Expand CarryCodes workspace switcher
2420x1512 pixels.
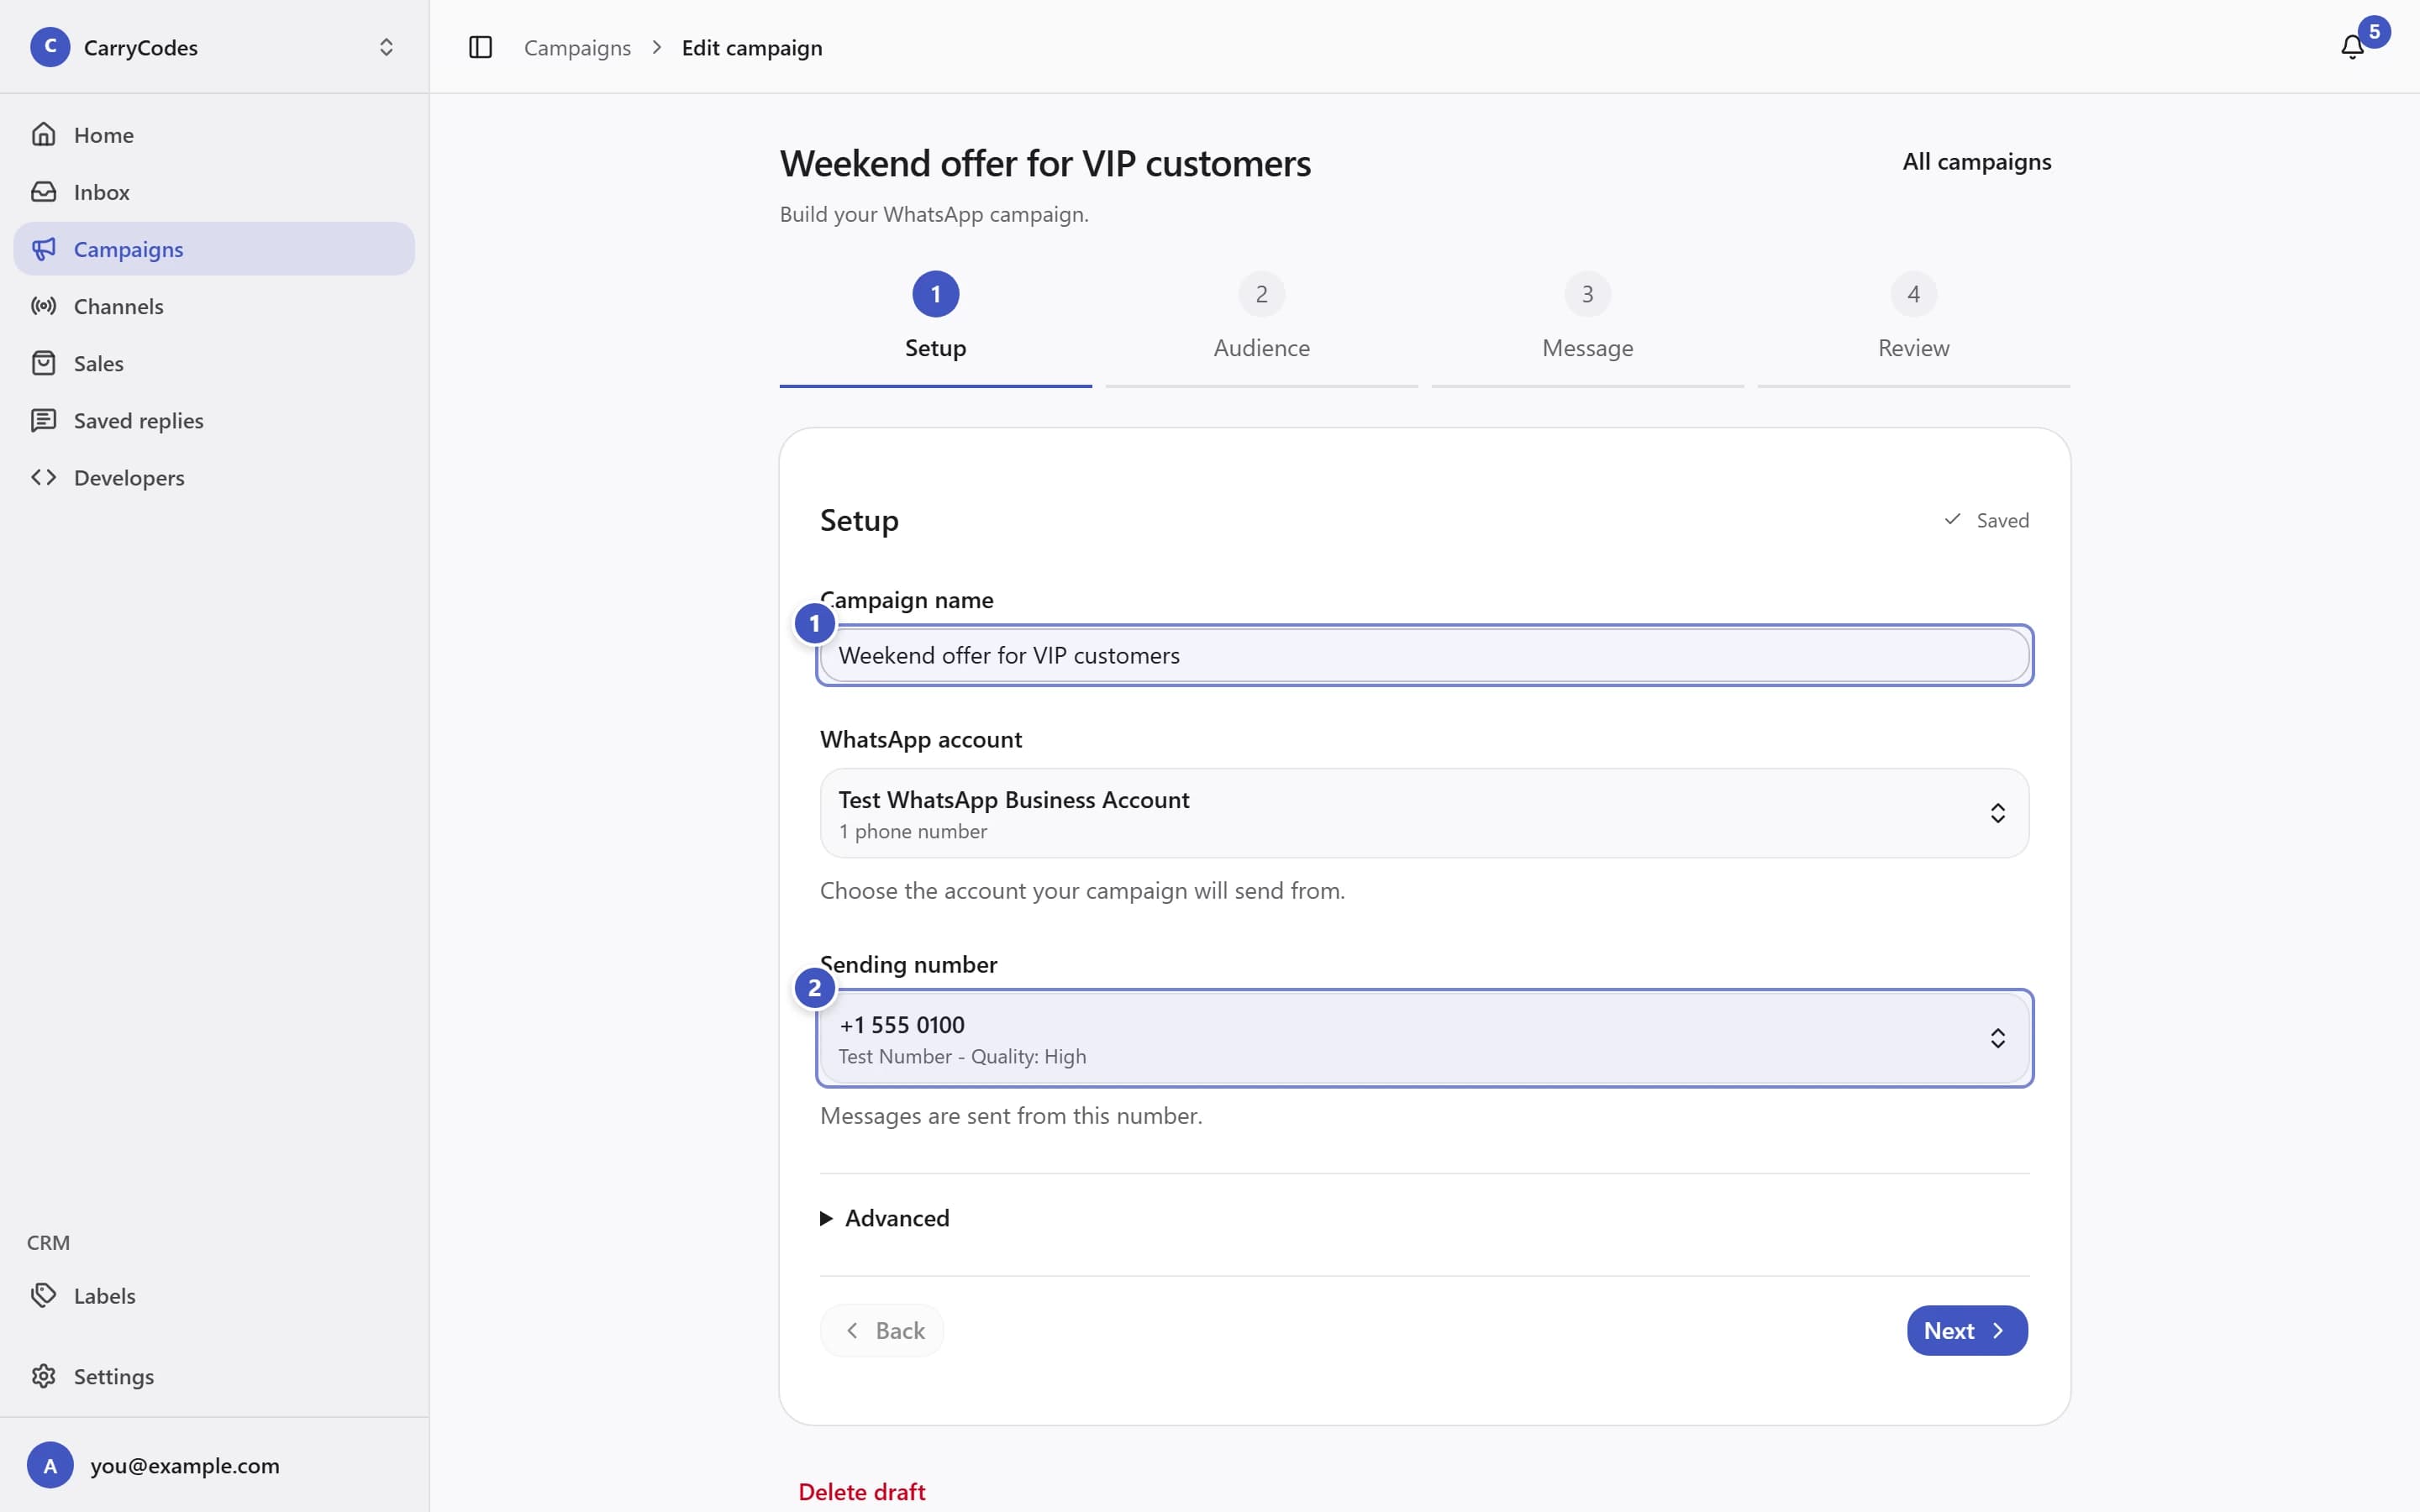pos(214,47)
